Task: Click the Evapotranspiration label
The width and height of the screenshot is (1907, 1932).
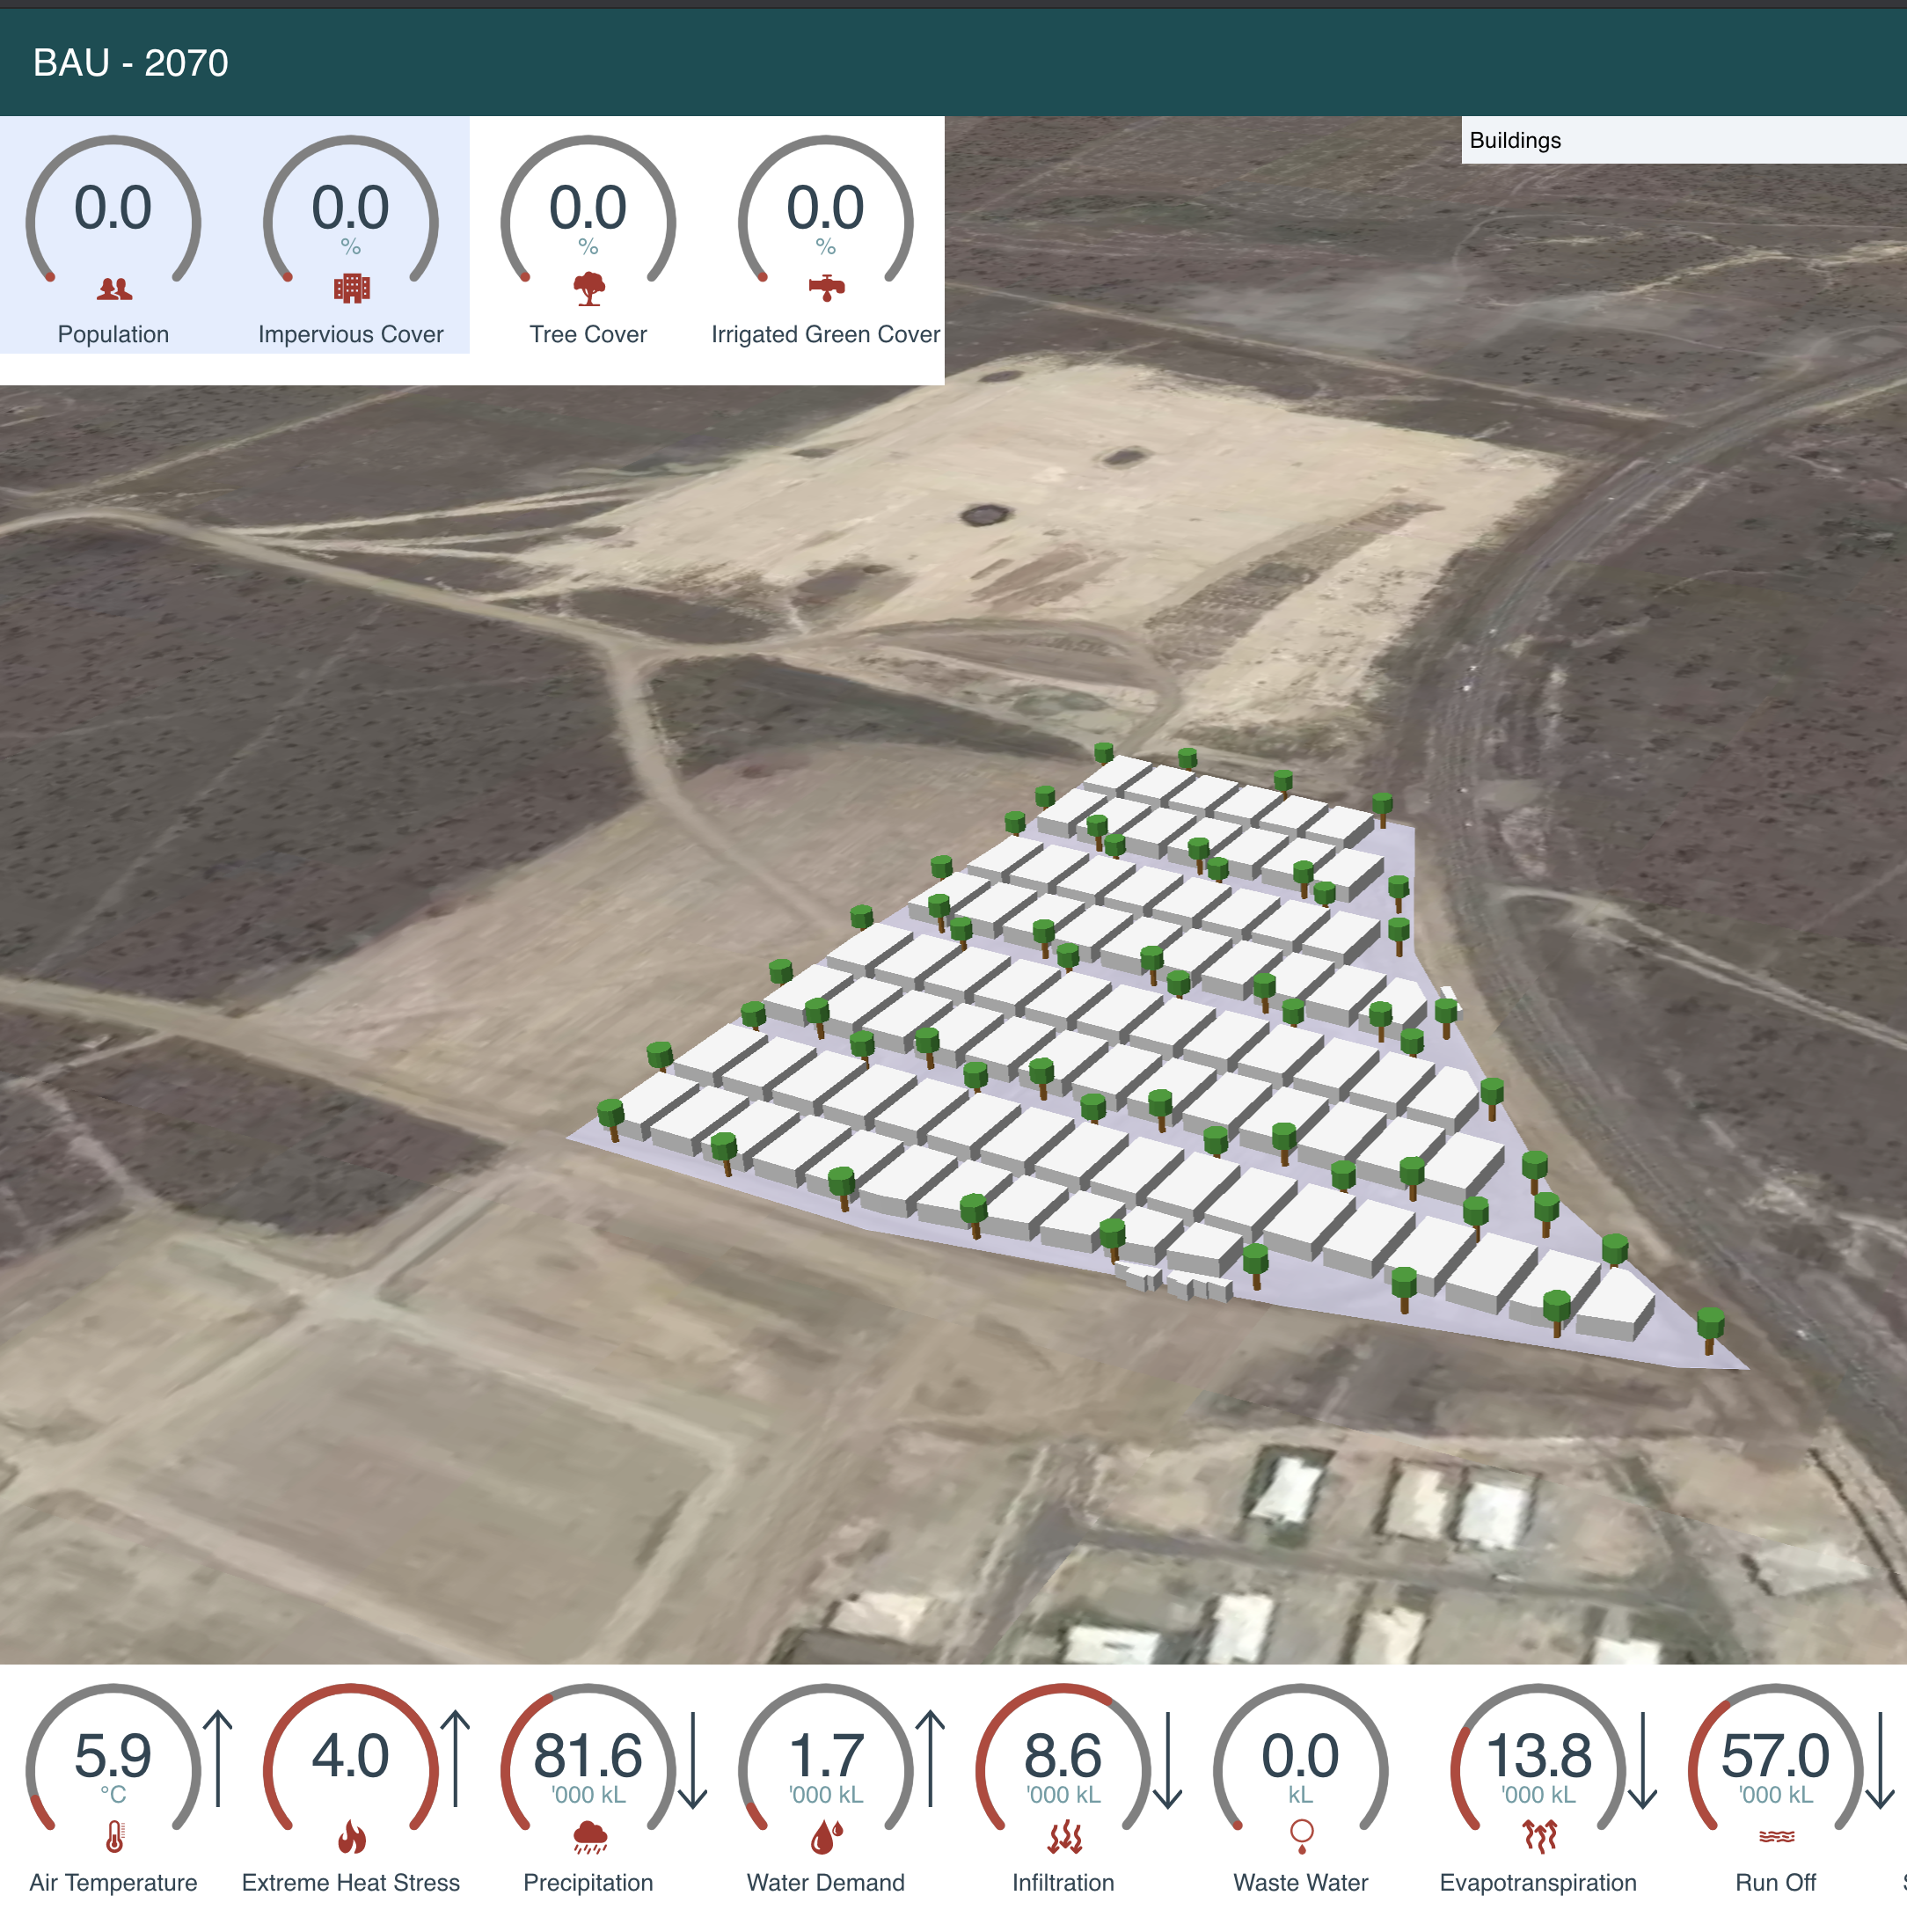Action: pos(1539,1883)
